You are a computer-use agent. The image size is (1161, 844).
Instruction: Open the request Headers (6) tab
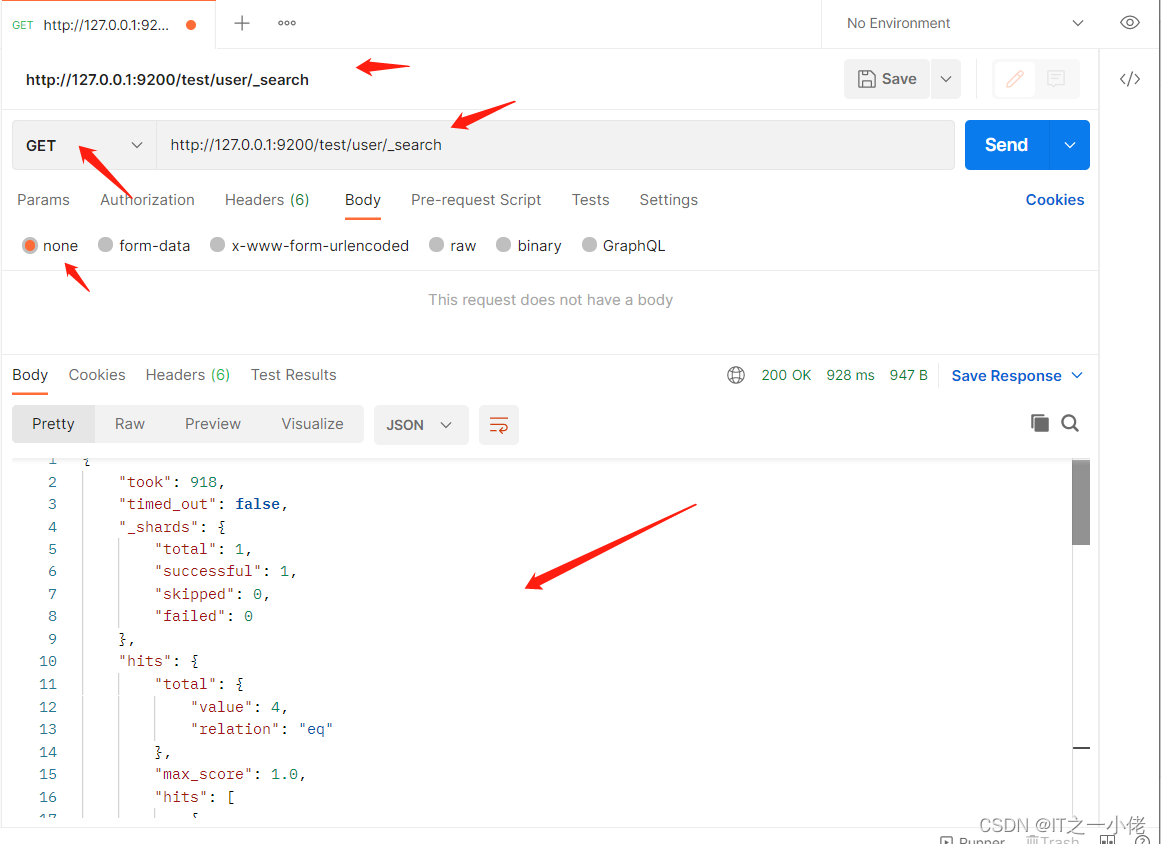(x=267, y=200)
